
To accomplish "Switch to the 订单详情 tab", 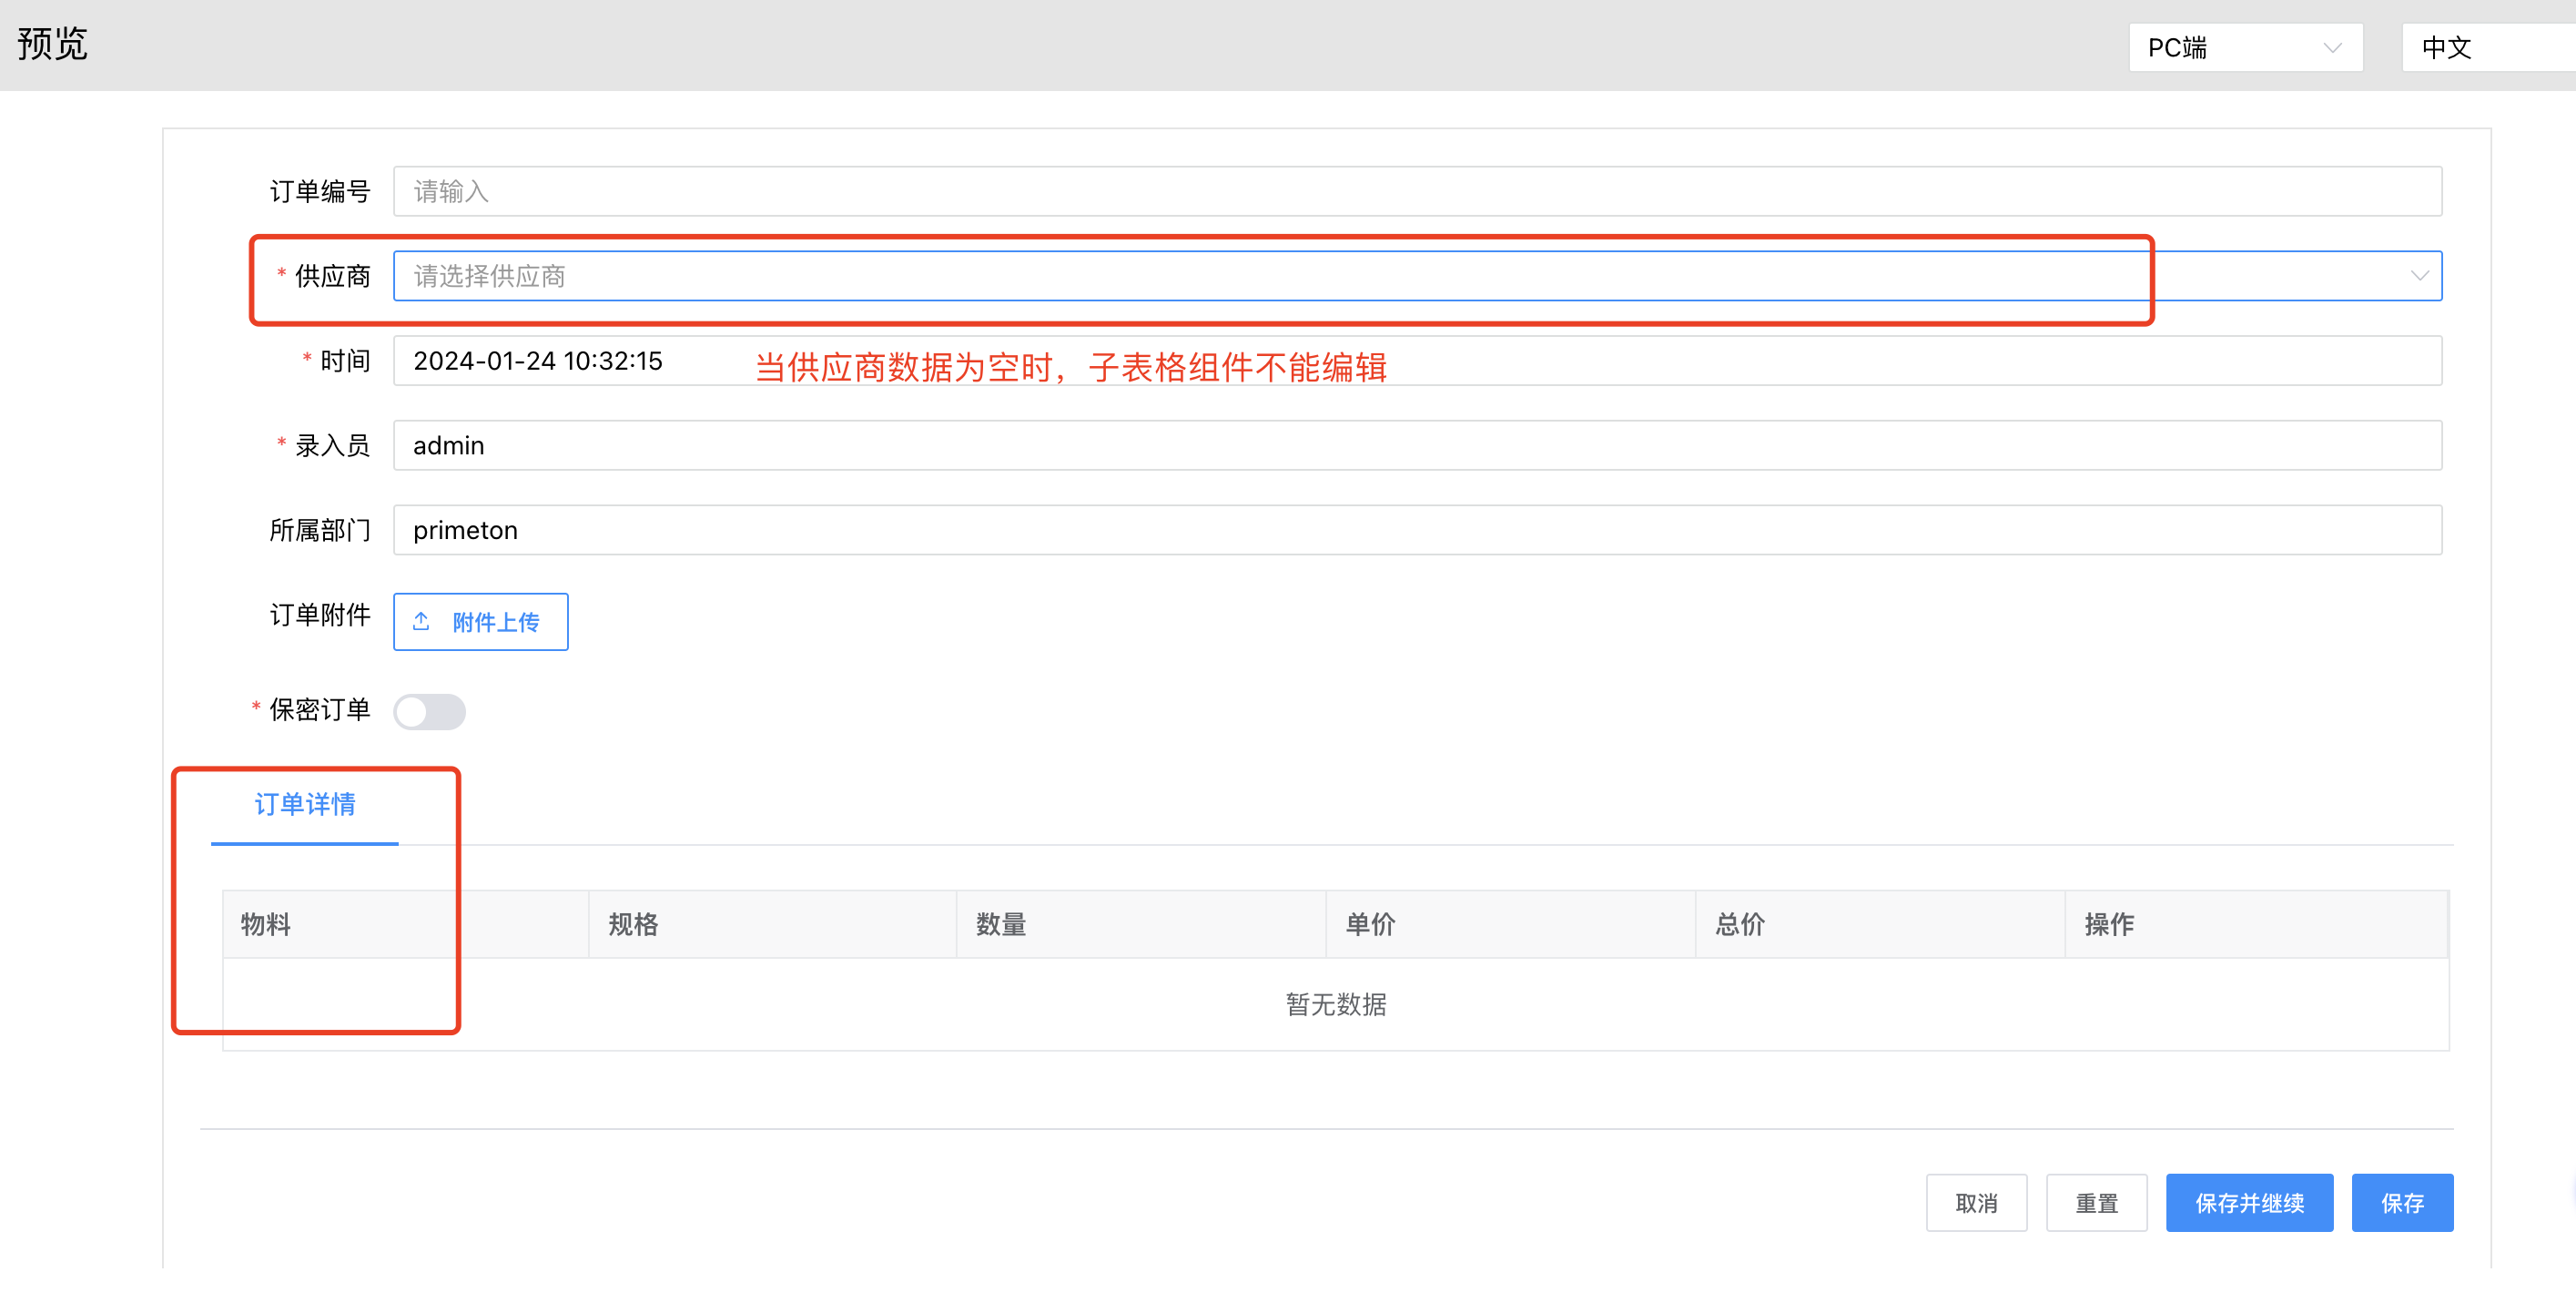I will 305,804.
